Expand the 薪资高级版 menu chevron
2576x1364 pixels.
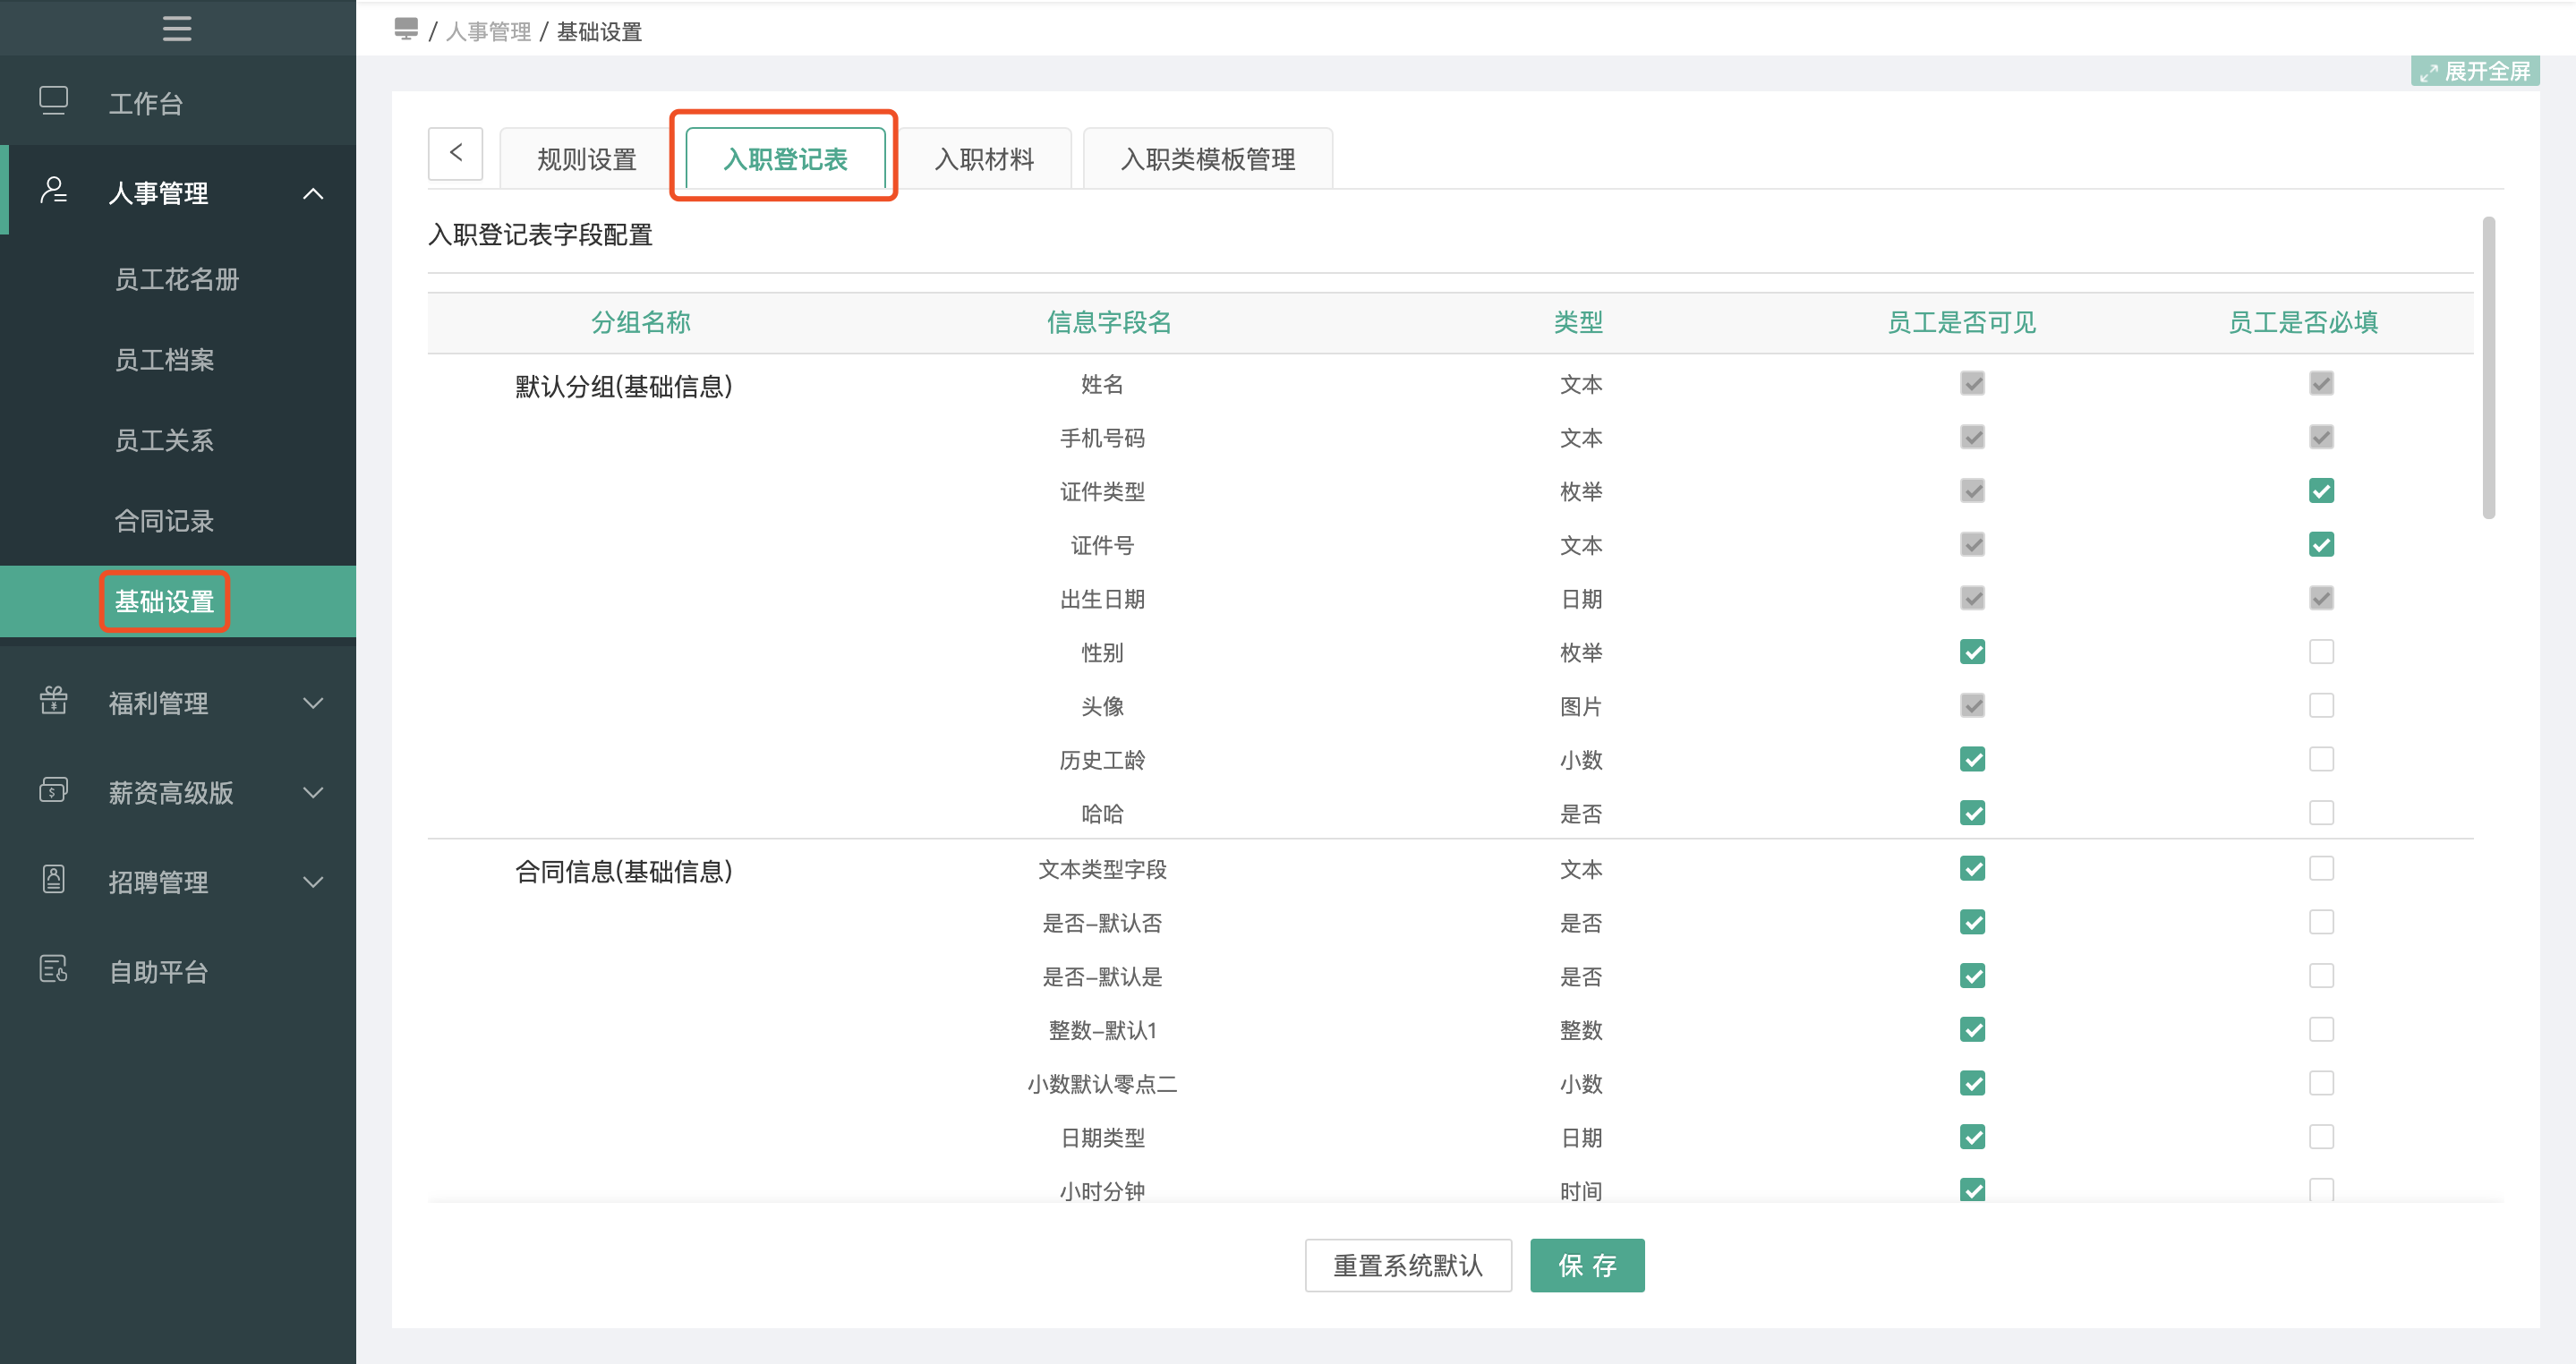click(x=313, y=793)
